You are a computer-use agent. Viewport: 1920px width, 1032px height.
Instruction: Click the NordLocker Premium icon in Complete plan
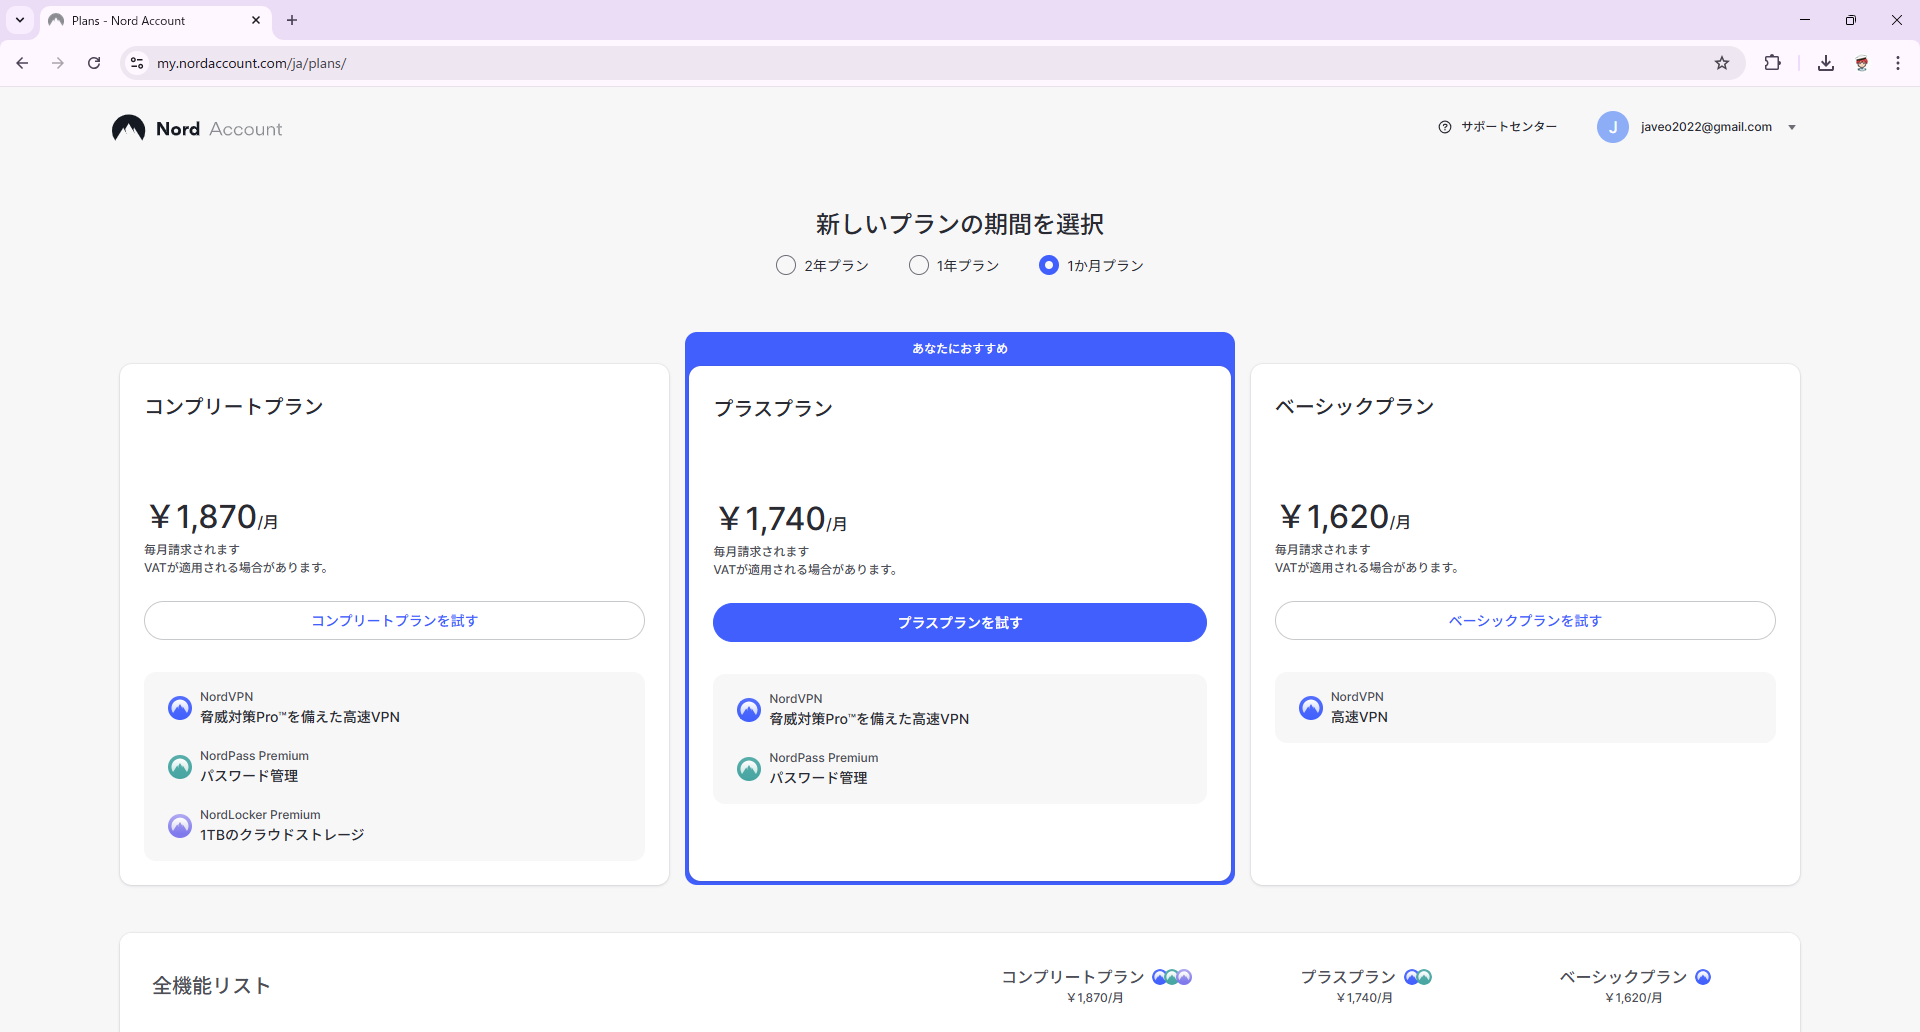(x=180, y=826)
